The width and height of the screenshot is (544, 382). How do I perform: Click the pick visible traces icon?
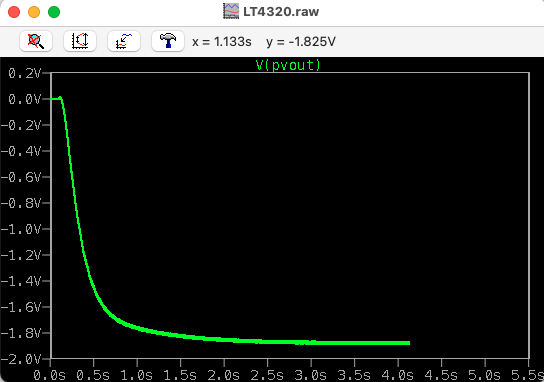[x=124, y=41]
